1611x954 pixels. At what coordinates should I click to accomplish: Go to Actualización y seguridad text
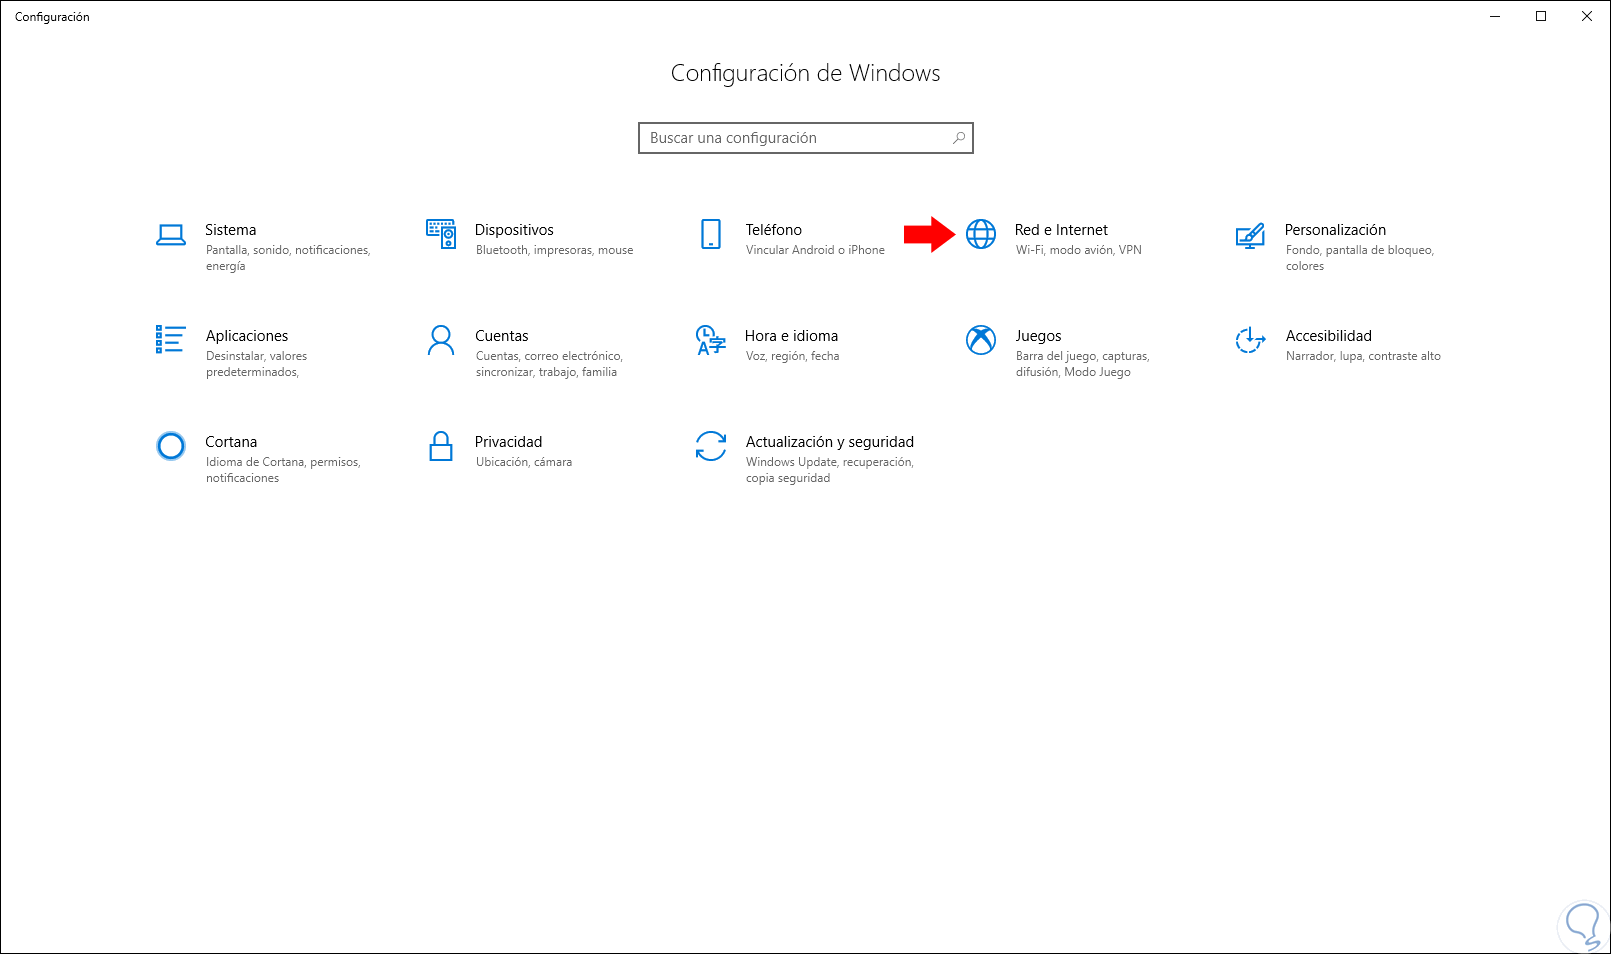(829, 442)
